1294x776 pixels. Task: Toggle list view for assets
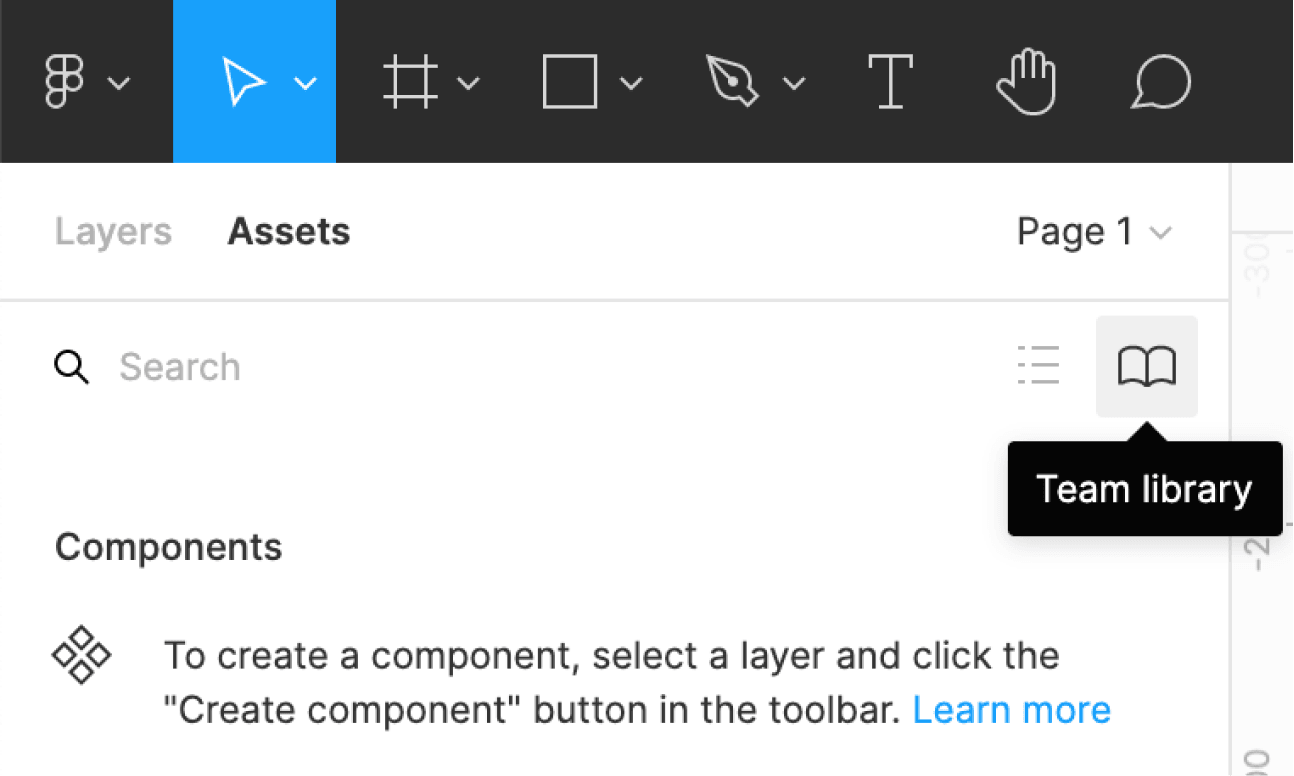[x=1039, y=366]
